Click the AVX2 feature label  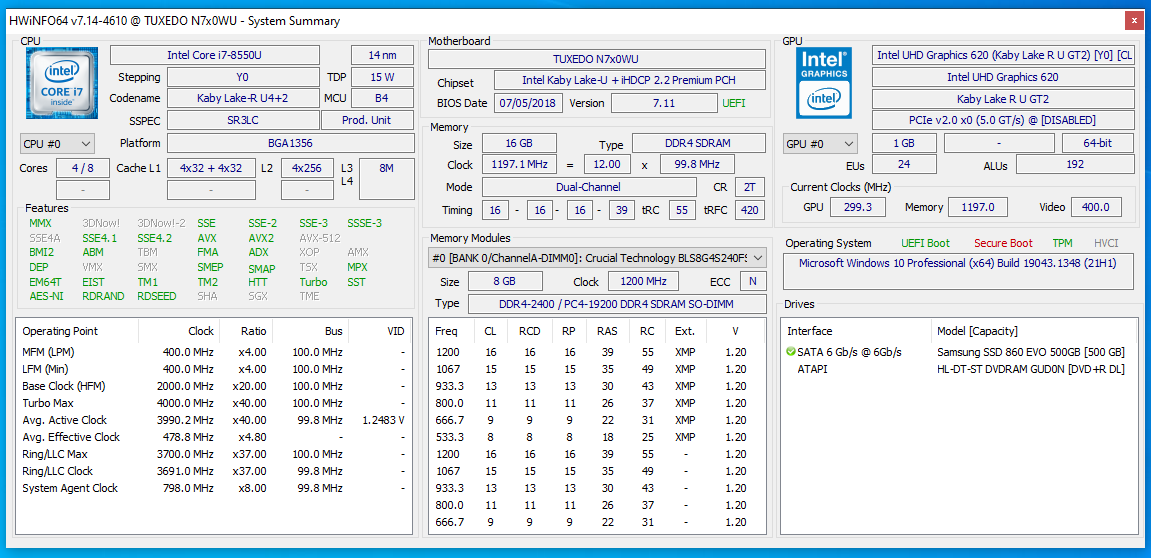point(262,238)
